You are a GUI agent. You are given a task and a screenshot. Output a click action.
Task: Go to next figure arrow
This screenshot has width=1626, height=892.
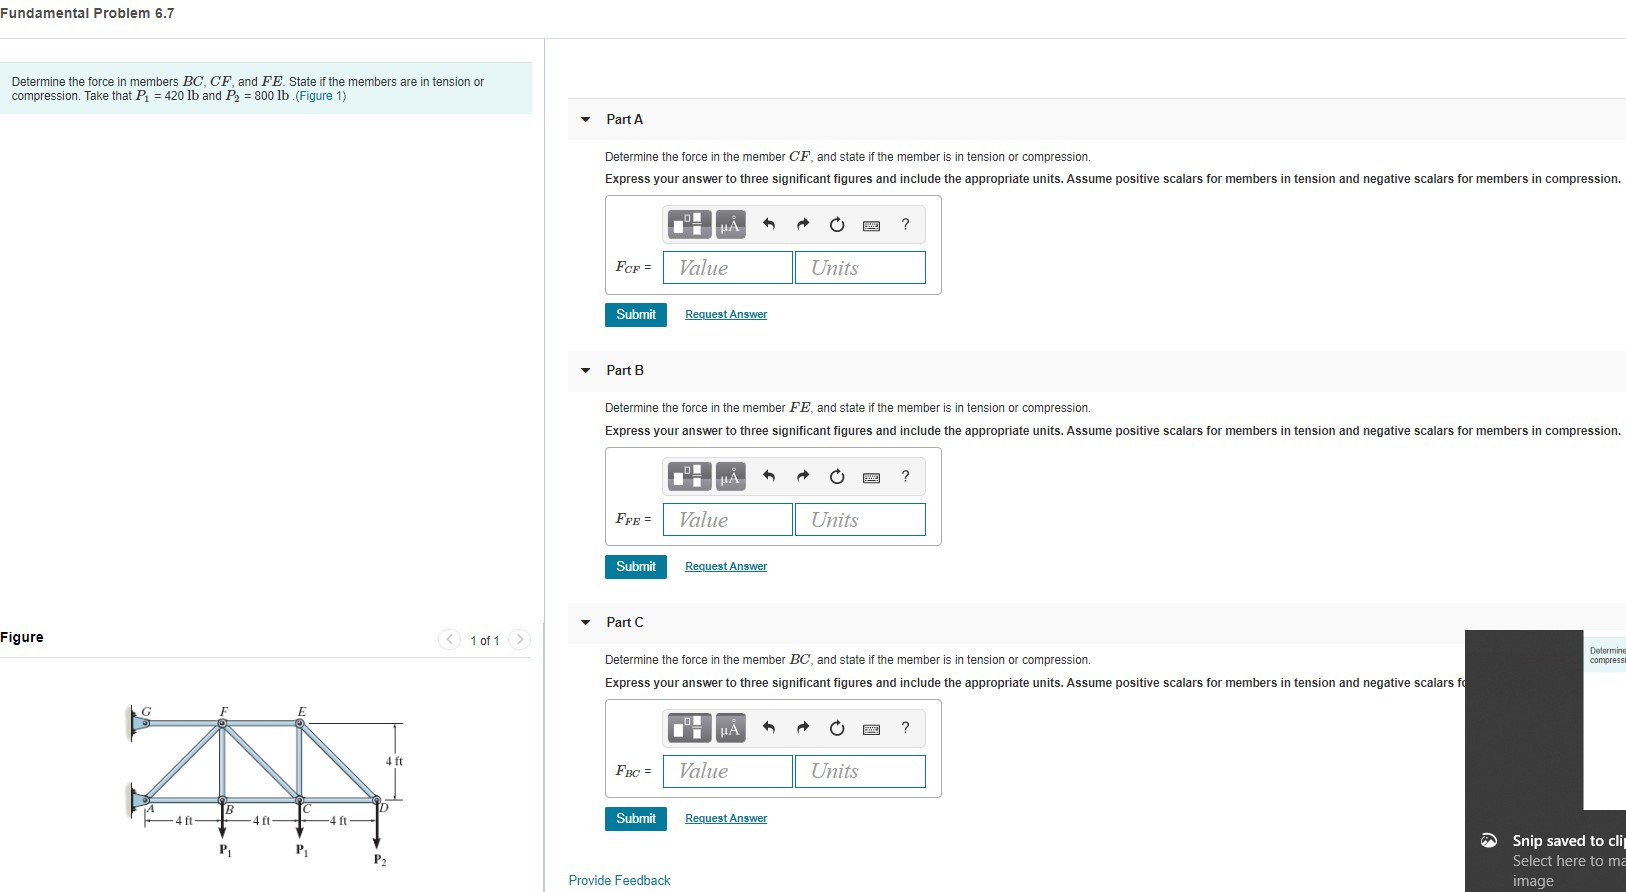point(519,640)
